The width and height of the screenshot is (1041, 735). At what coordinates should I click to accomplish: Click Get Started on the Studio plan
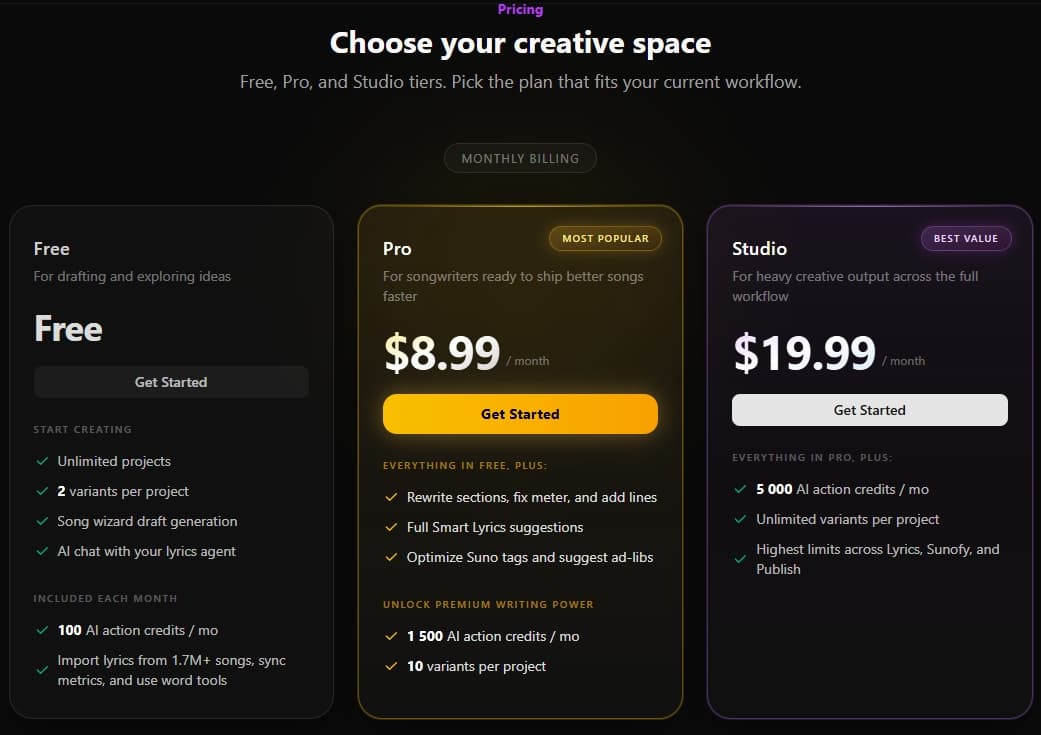point(869,409)
